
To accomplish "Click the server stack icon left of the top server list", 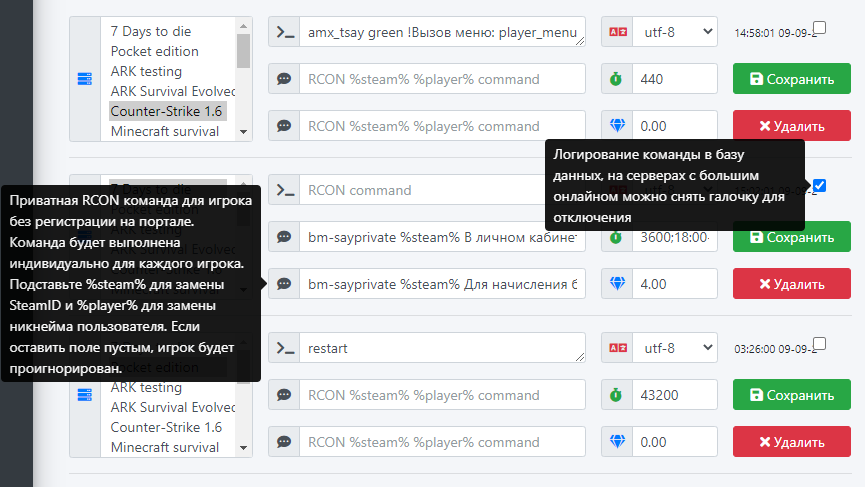I will coord(84,79).
